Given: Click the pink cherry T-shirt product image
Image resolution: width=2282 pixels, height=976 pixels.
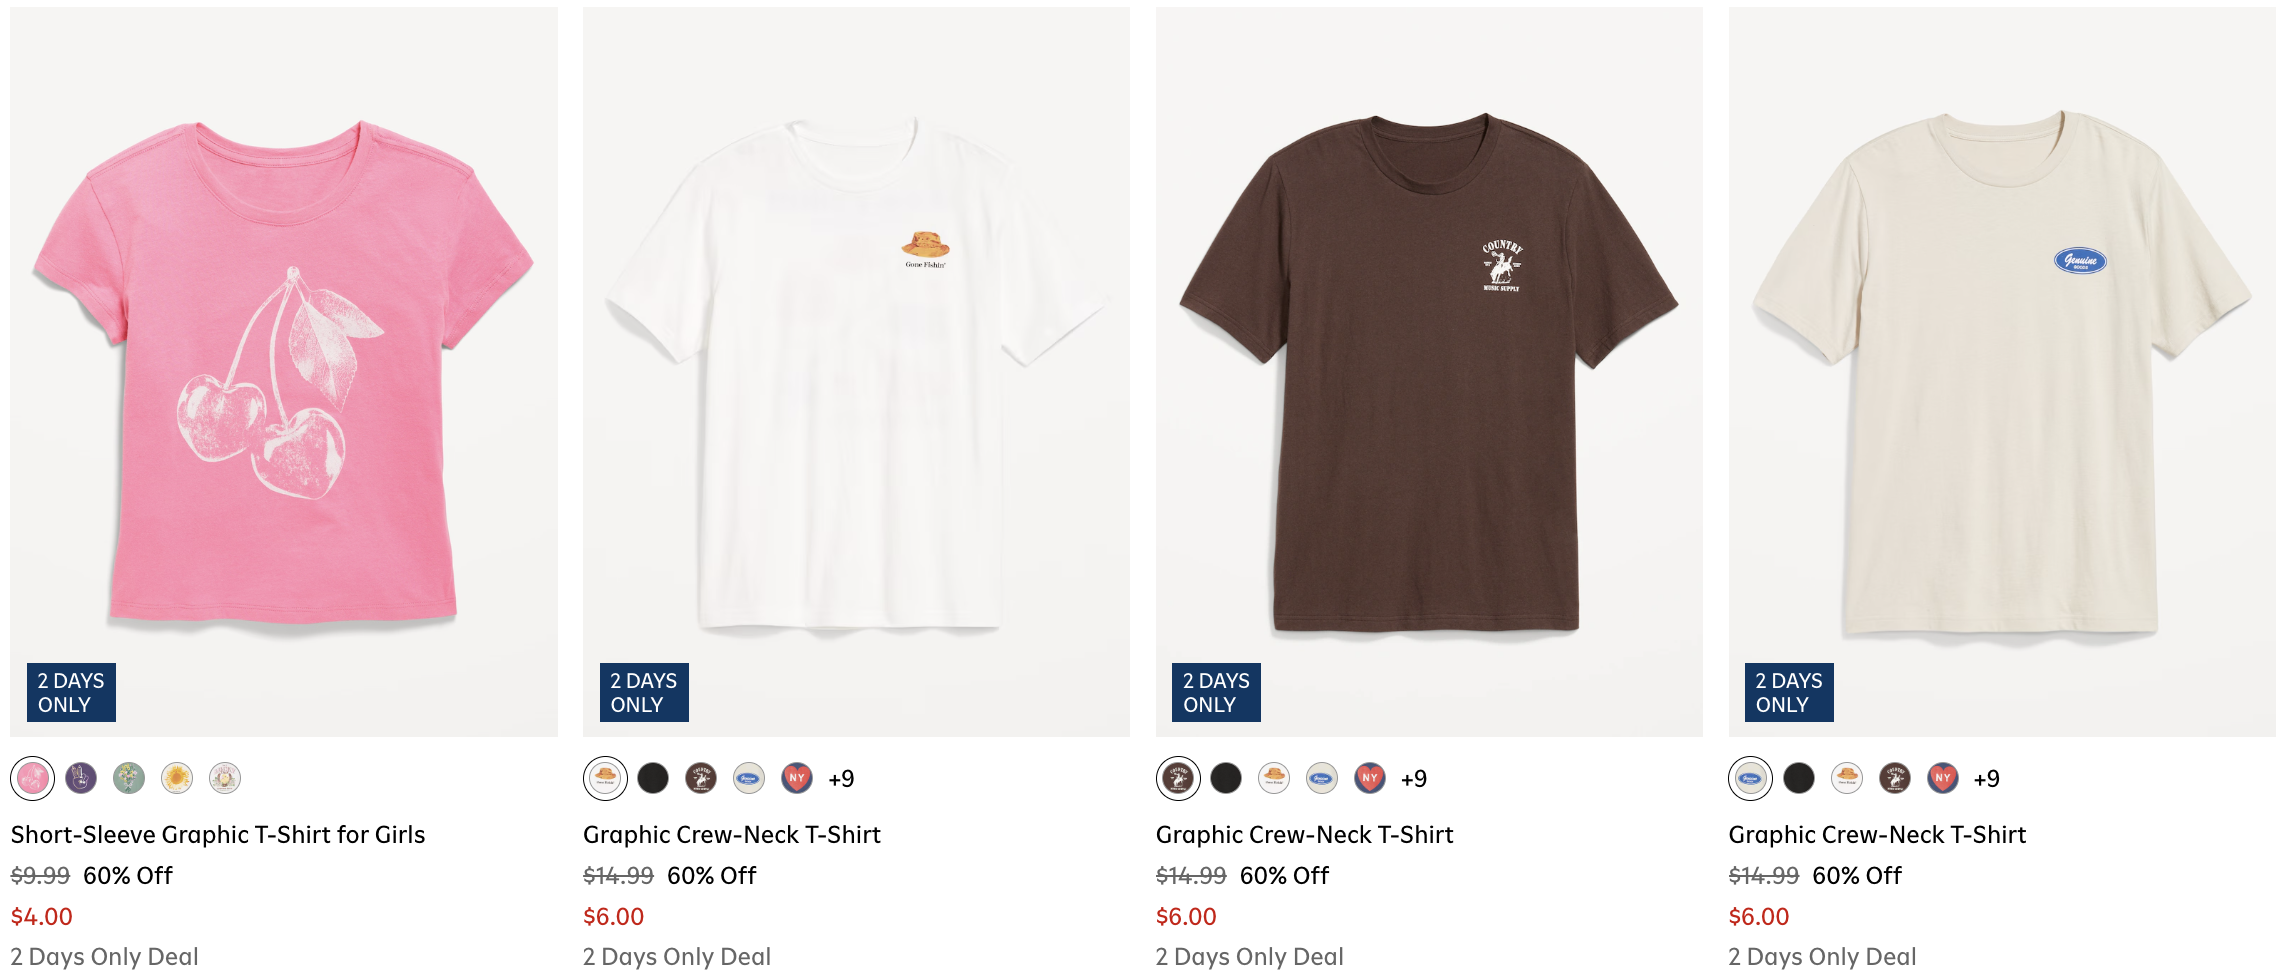Looking at the screenshot, I should coord(284,372).
